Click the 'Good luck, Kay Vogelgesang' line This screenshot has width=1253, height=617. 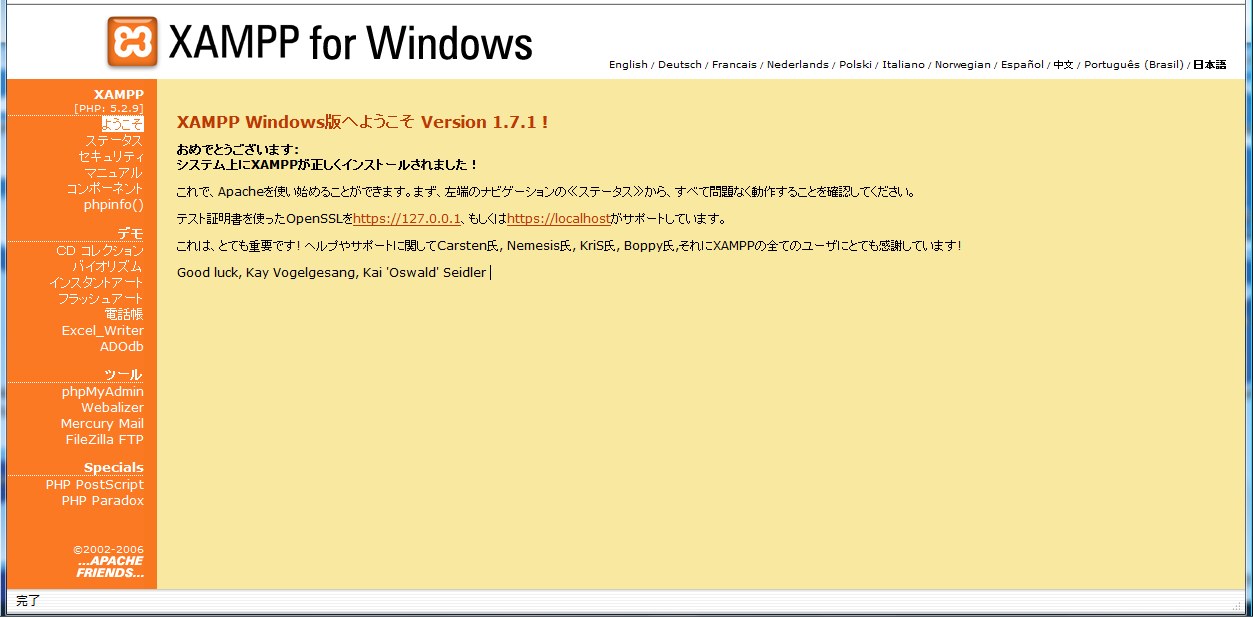(331, 273)
